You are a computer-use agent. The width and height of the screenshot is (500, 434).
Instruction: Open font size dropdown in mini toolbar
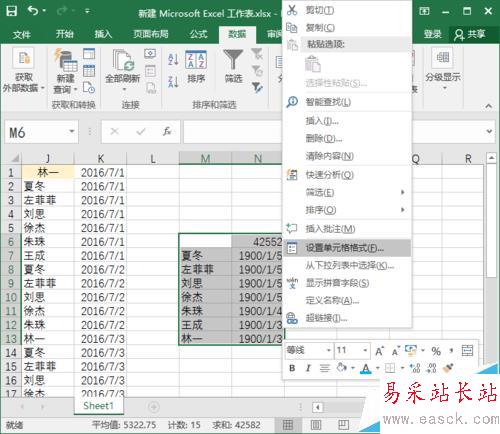[365, 350]
